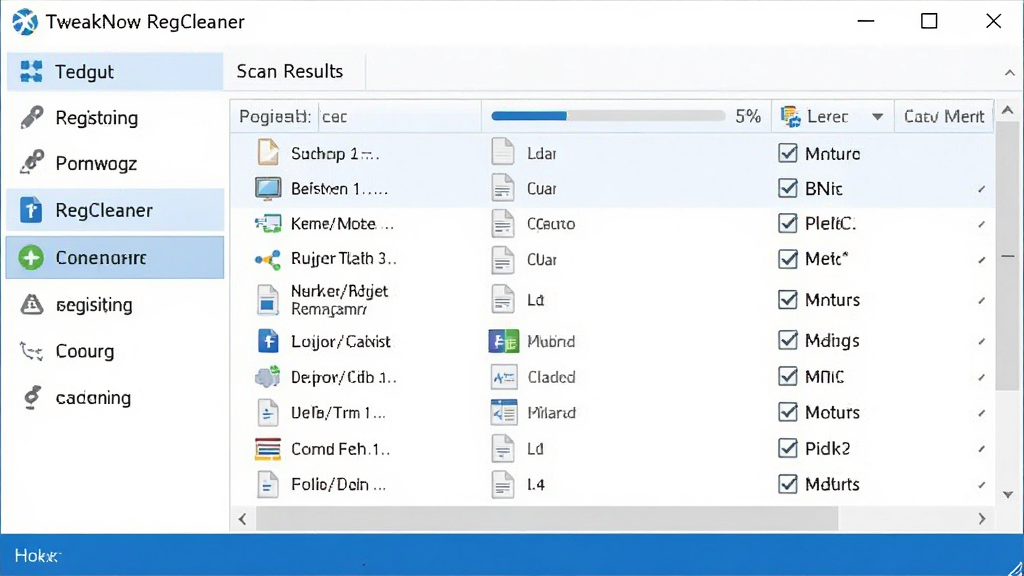
Task: Click the Loijor/Cabist blue icon
Action: [268, 341]
